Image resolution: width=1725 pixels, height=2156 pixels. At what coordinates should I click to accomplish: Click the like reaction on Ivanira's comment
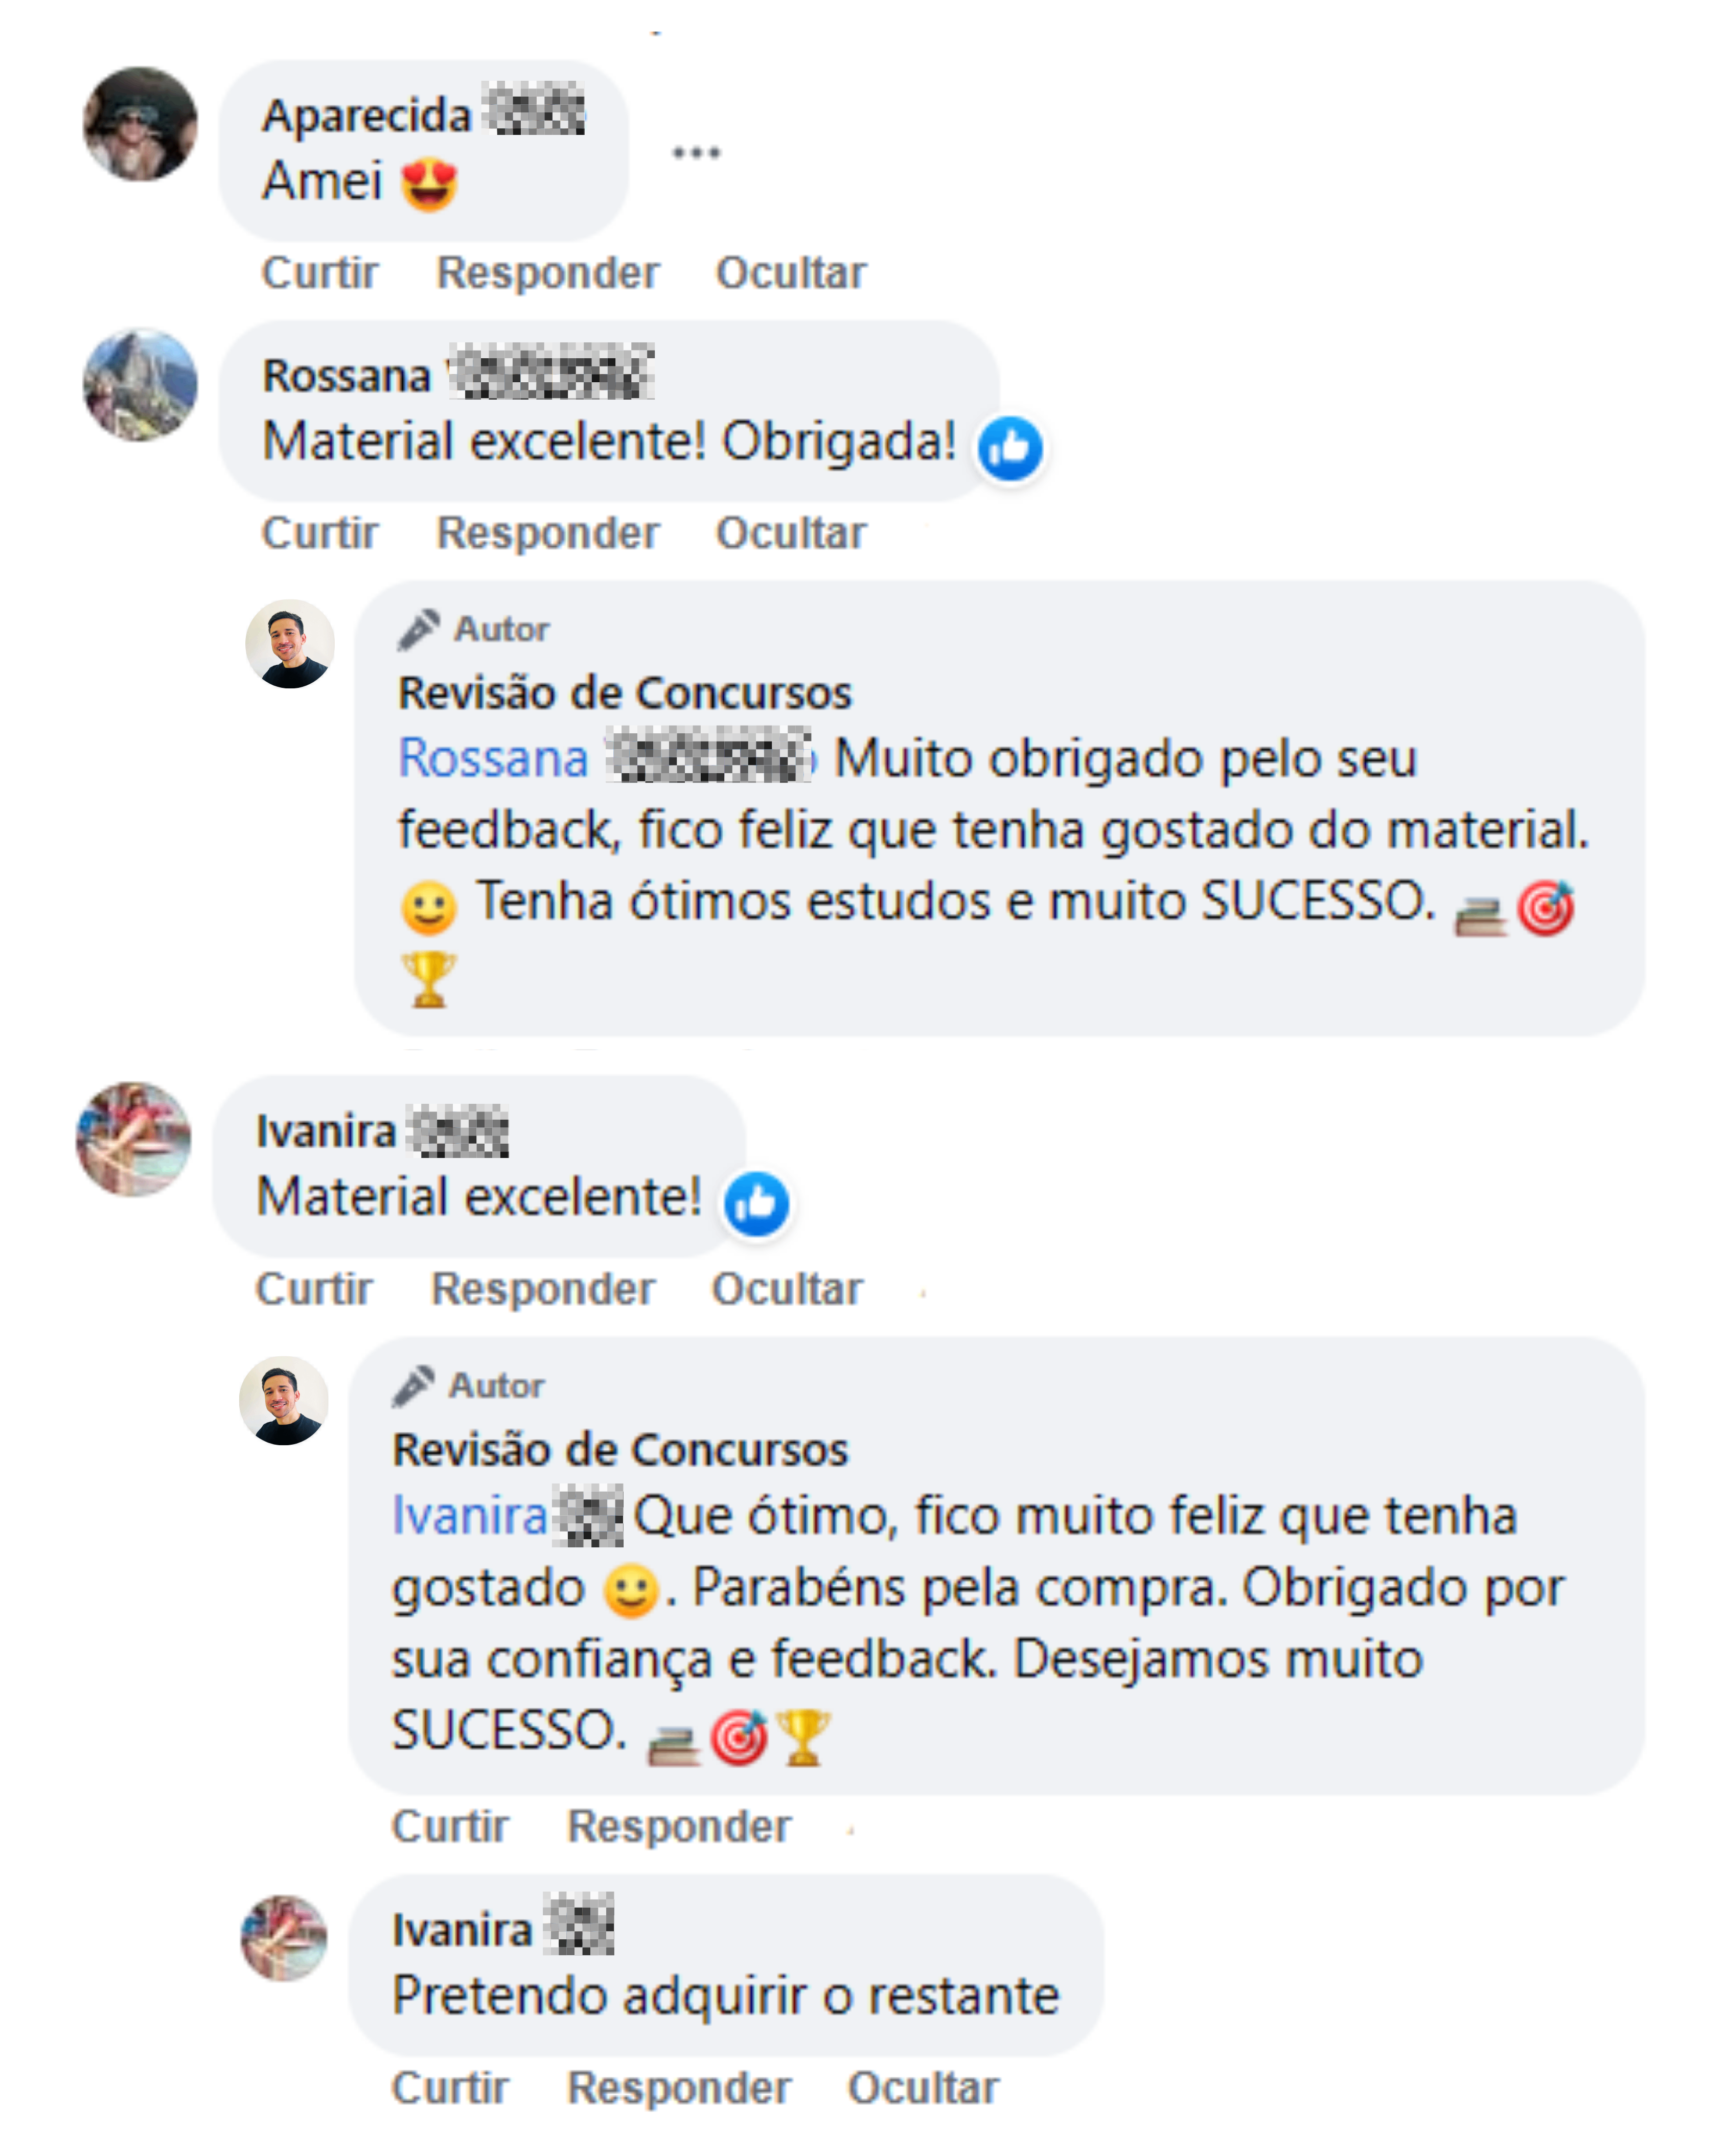[756, 1203]
